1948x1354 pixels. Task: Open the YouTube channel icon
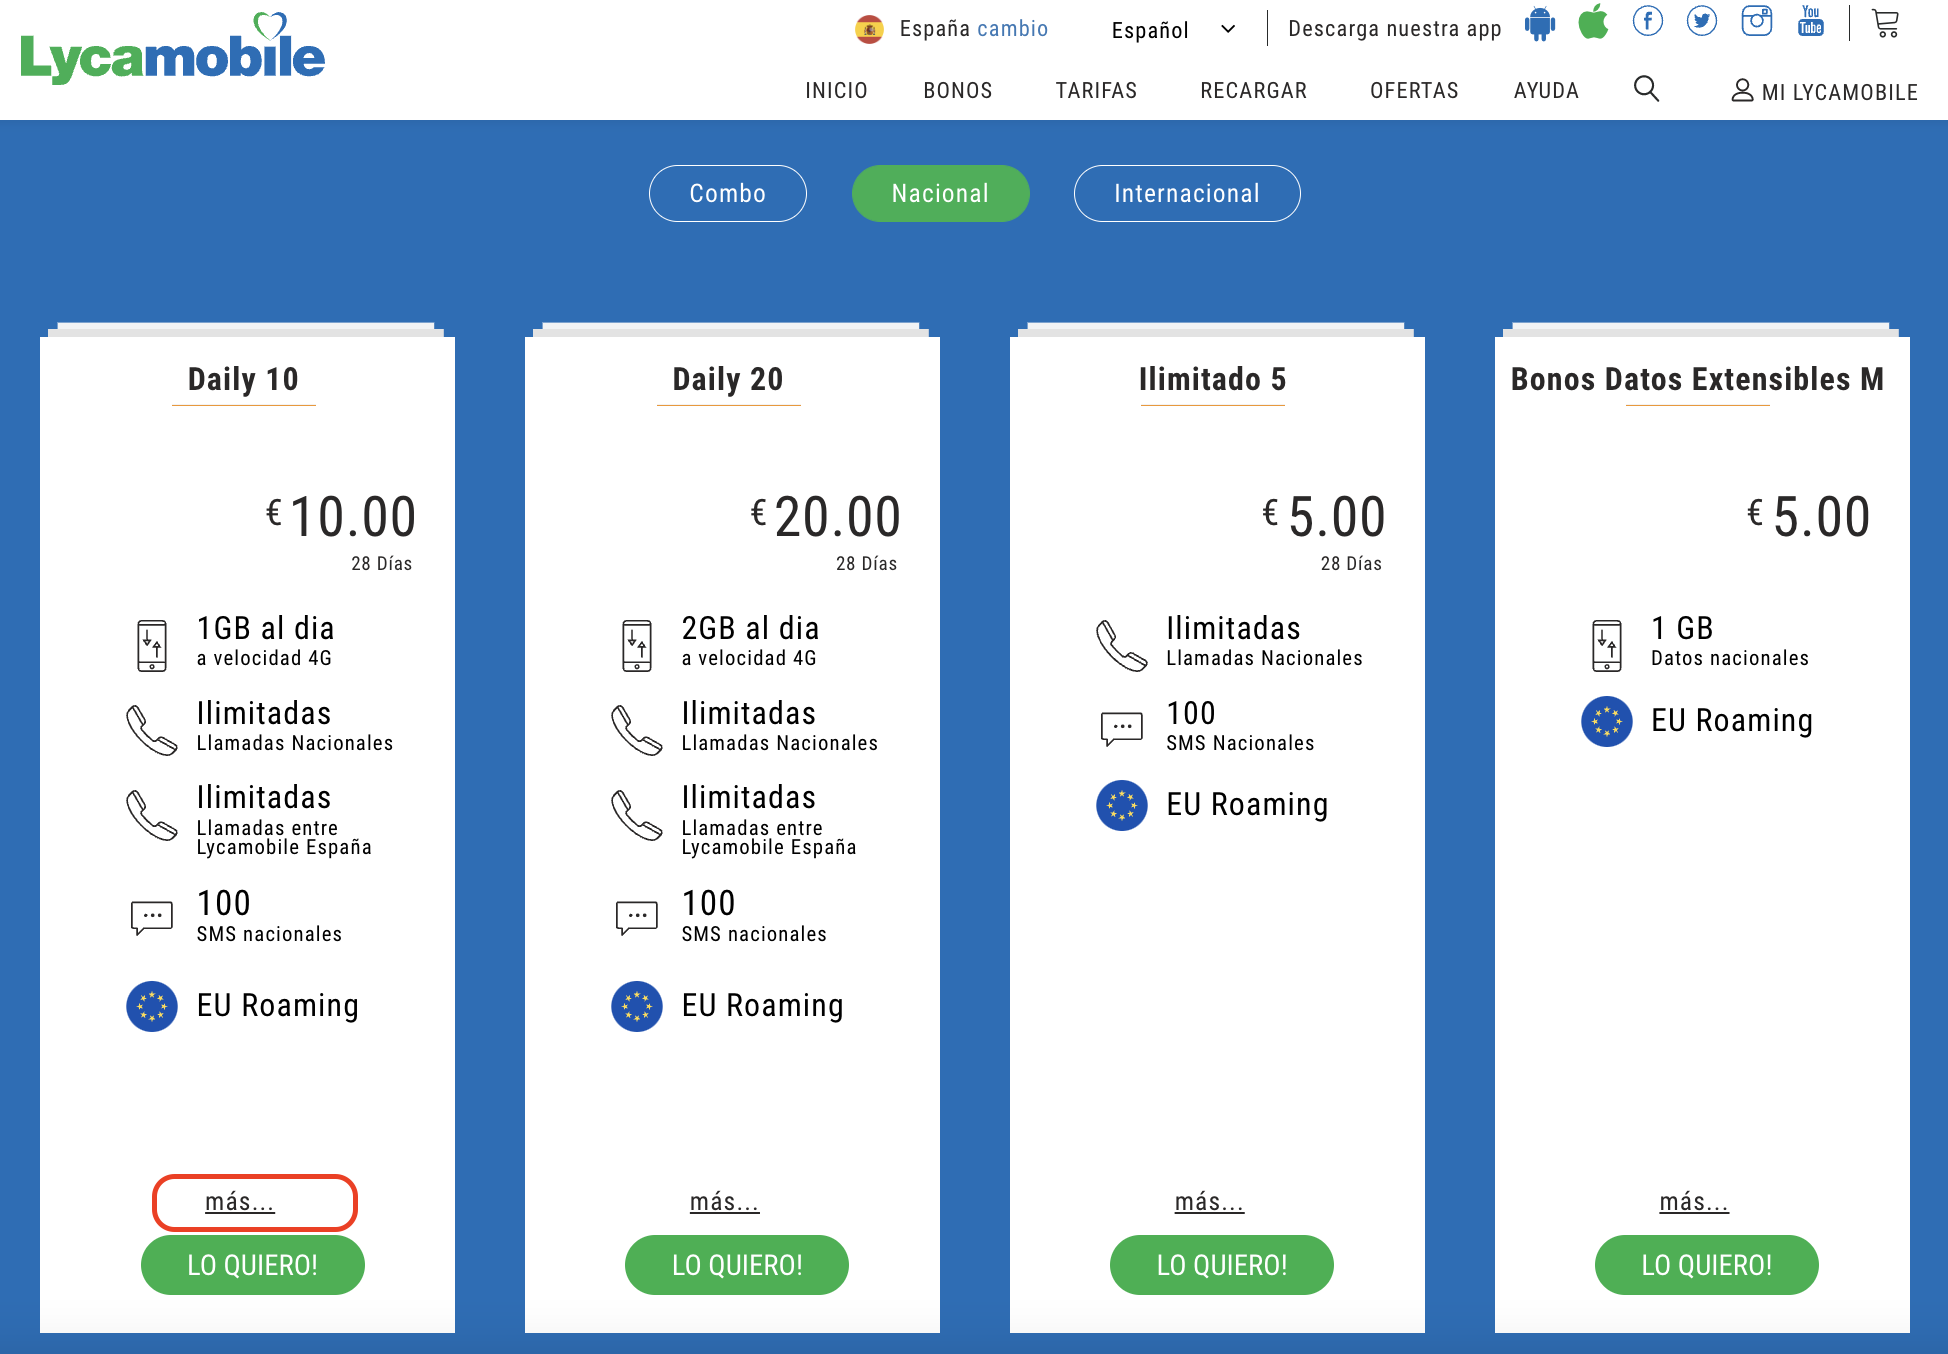click(x=1811, y=21)
